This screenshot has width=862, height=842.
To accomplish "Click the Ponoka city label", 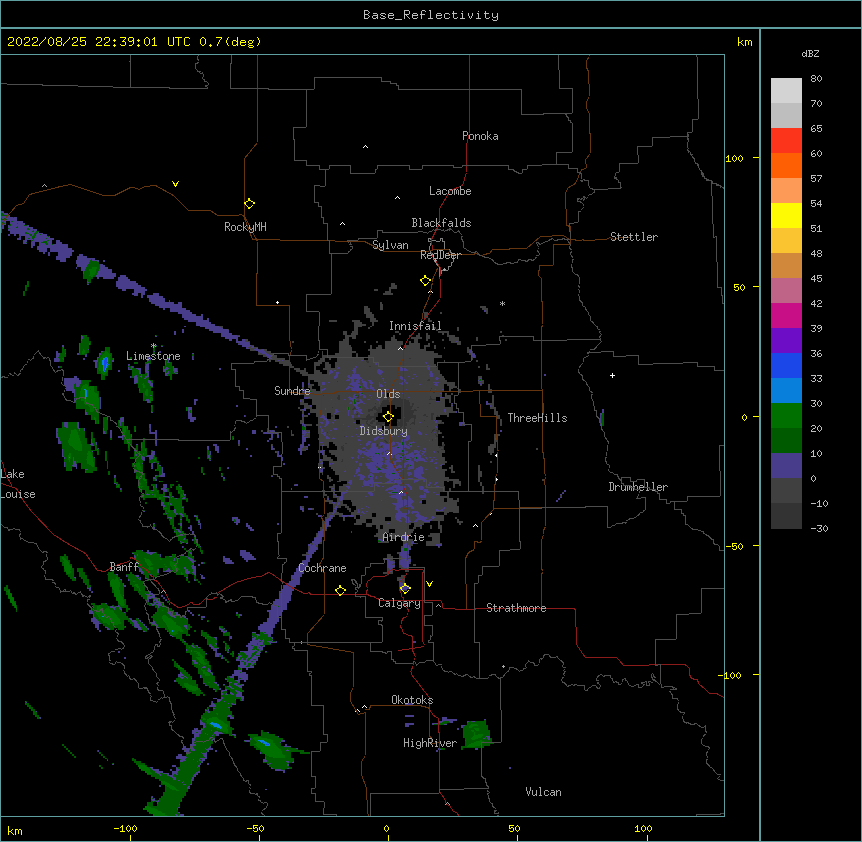I will [x=480, y=136].
